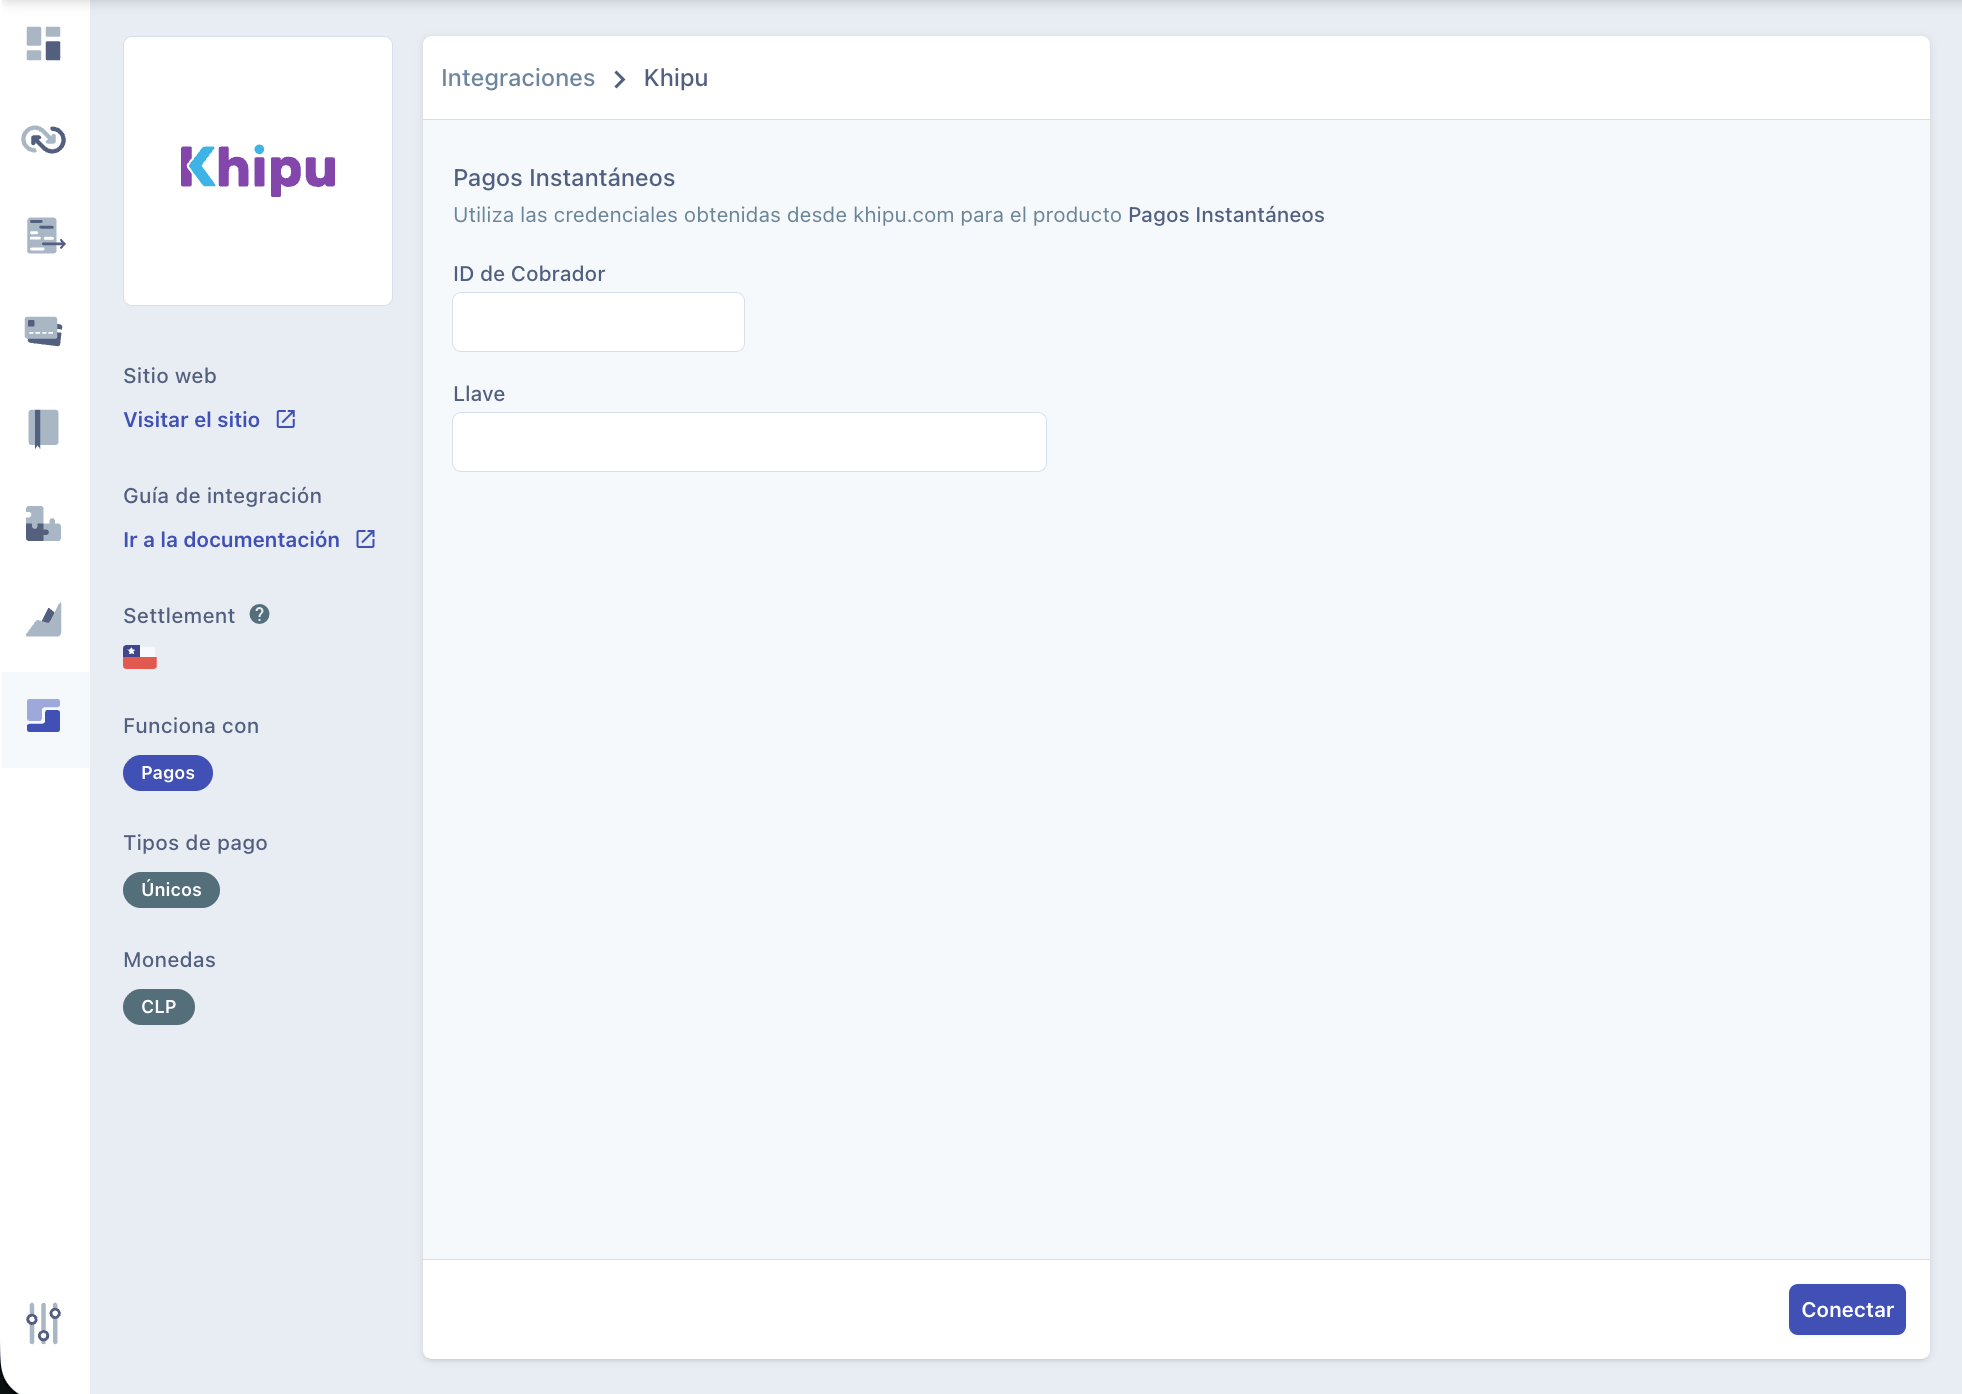Click the Funciona con label
Screen dimensions: 1962x1394
click(x=191, y=726)
